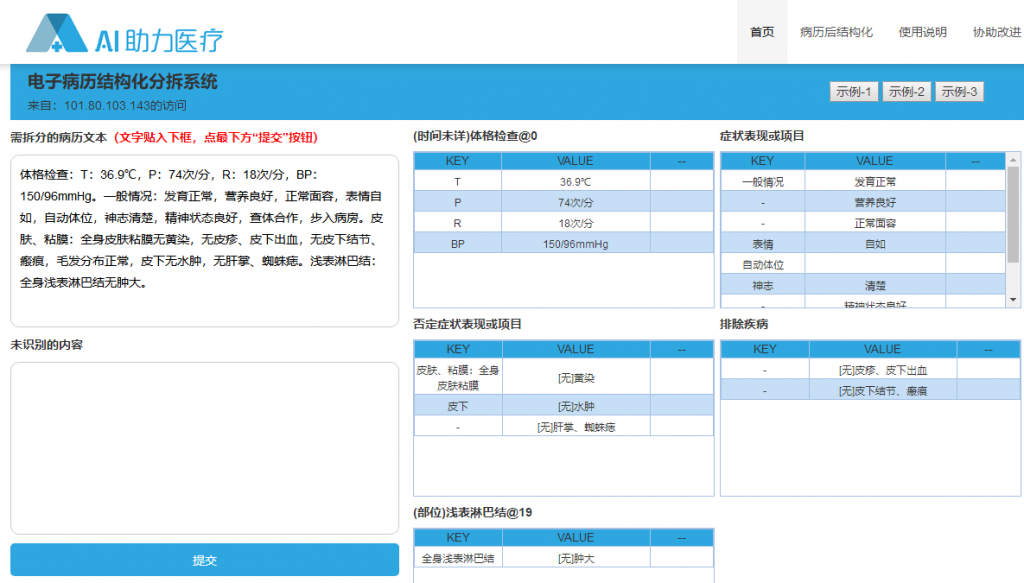Go to 协助改进 page
The height and width of the screenshot is (583, 1024).
[x=996, y=32]
